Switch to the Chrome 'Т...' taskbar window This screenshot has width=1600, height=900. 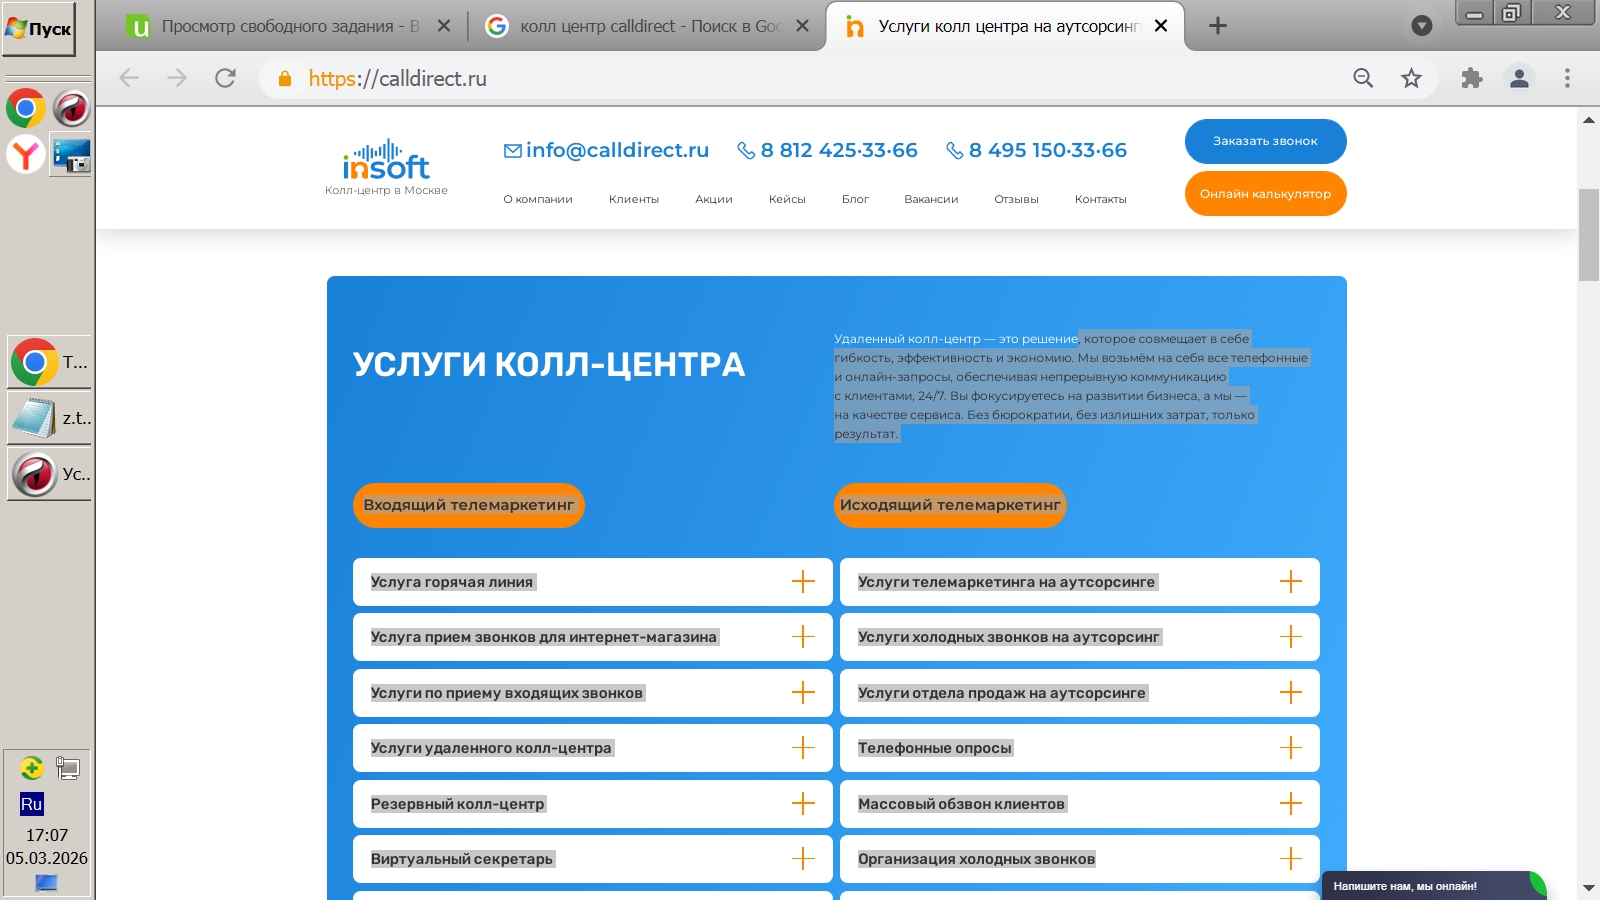(x=49, y=362)
